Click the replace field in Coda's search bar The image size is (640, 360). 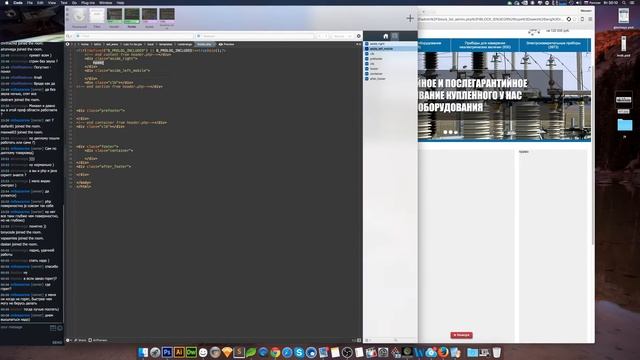click(x=255, y=36)
